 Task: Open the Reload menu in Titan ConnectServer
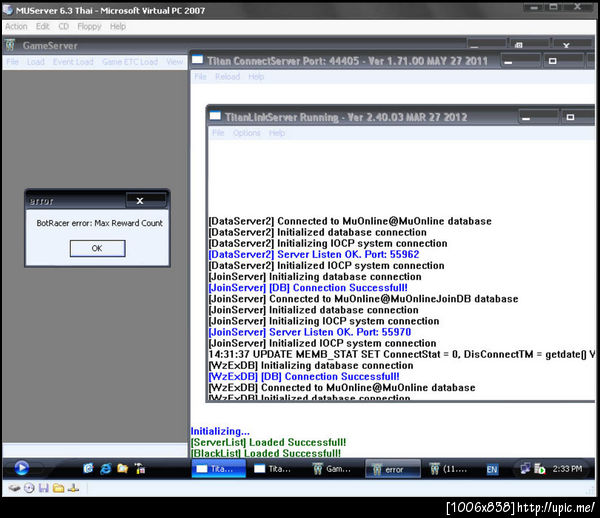tap(227, 77)
